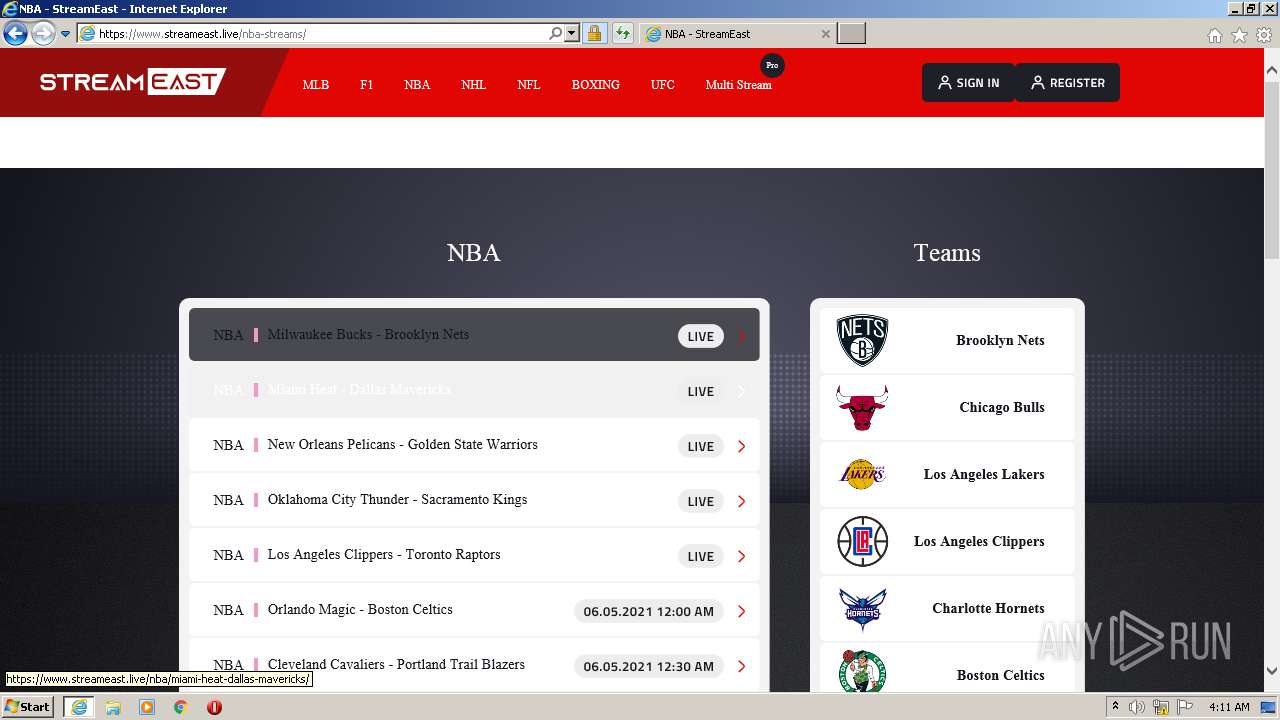
Task: Click the Chicago Bulls team logo
Action: click(862, 407)
